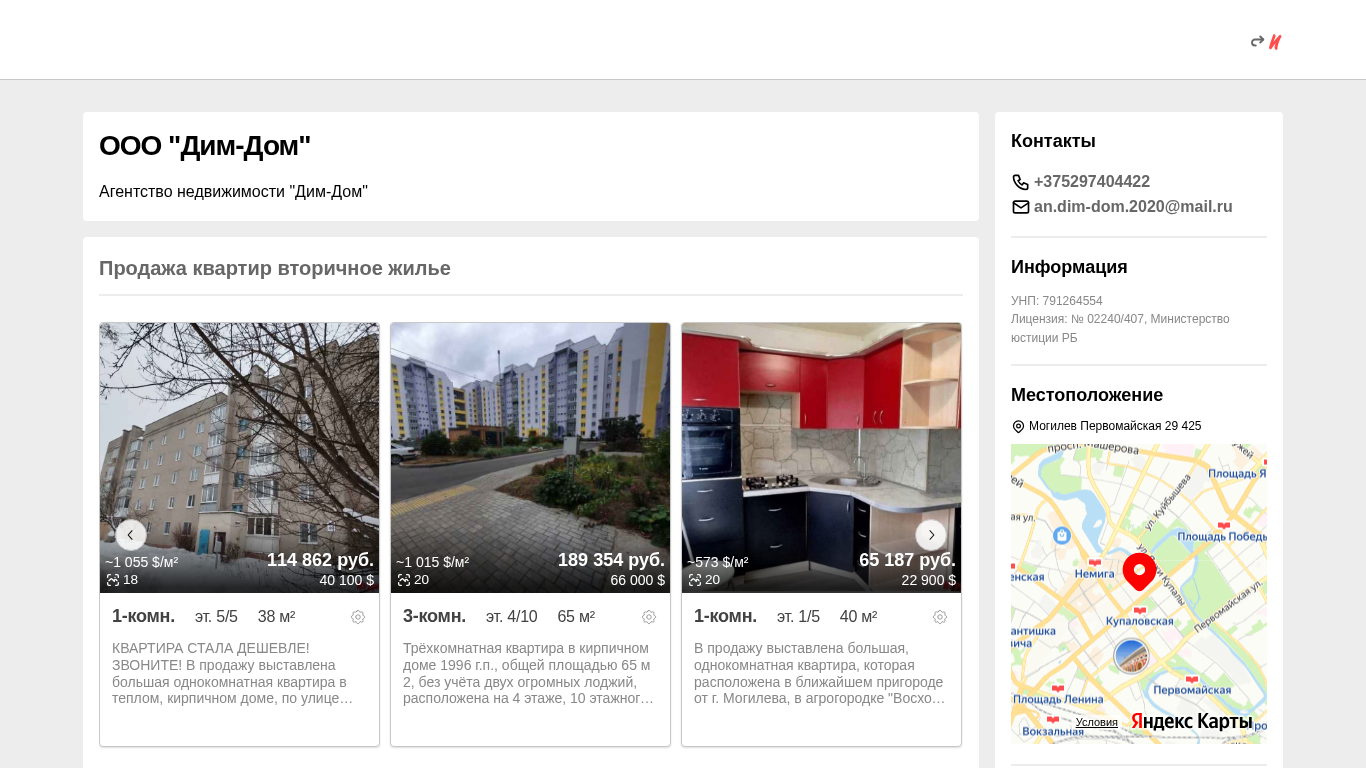Viewport: 1366px width, 768px height.
Task: Click the price 189 354 руб.
Action: [611, 560]
